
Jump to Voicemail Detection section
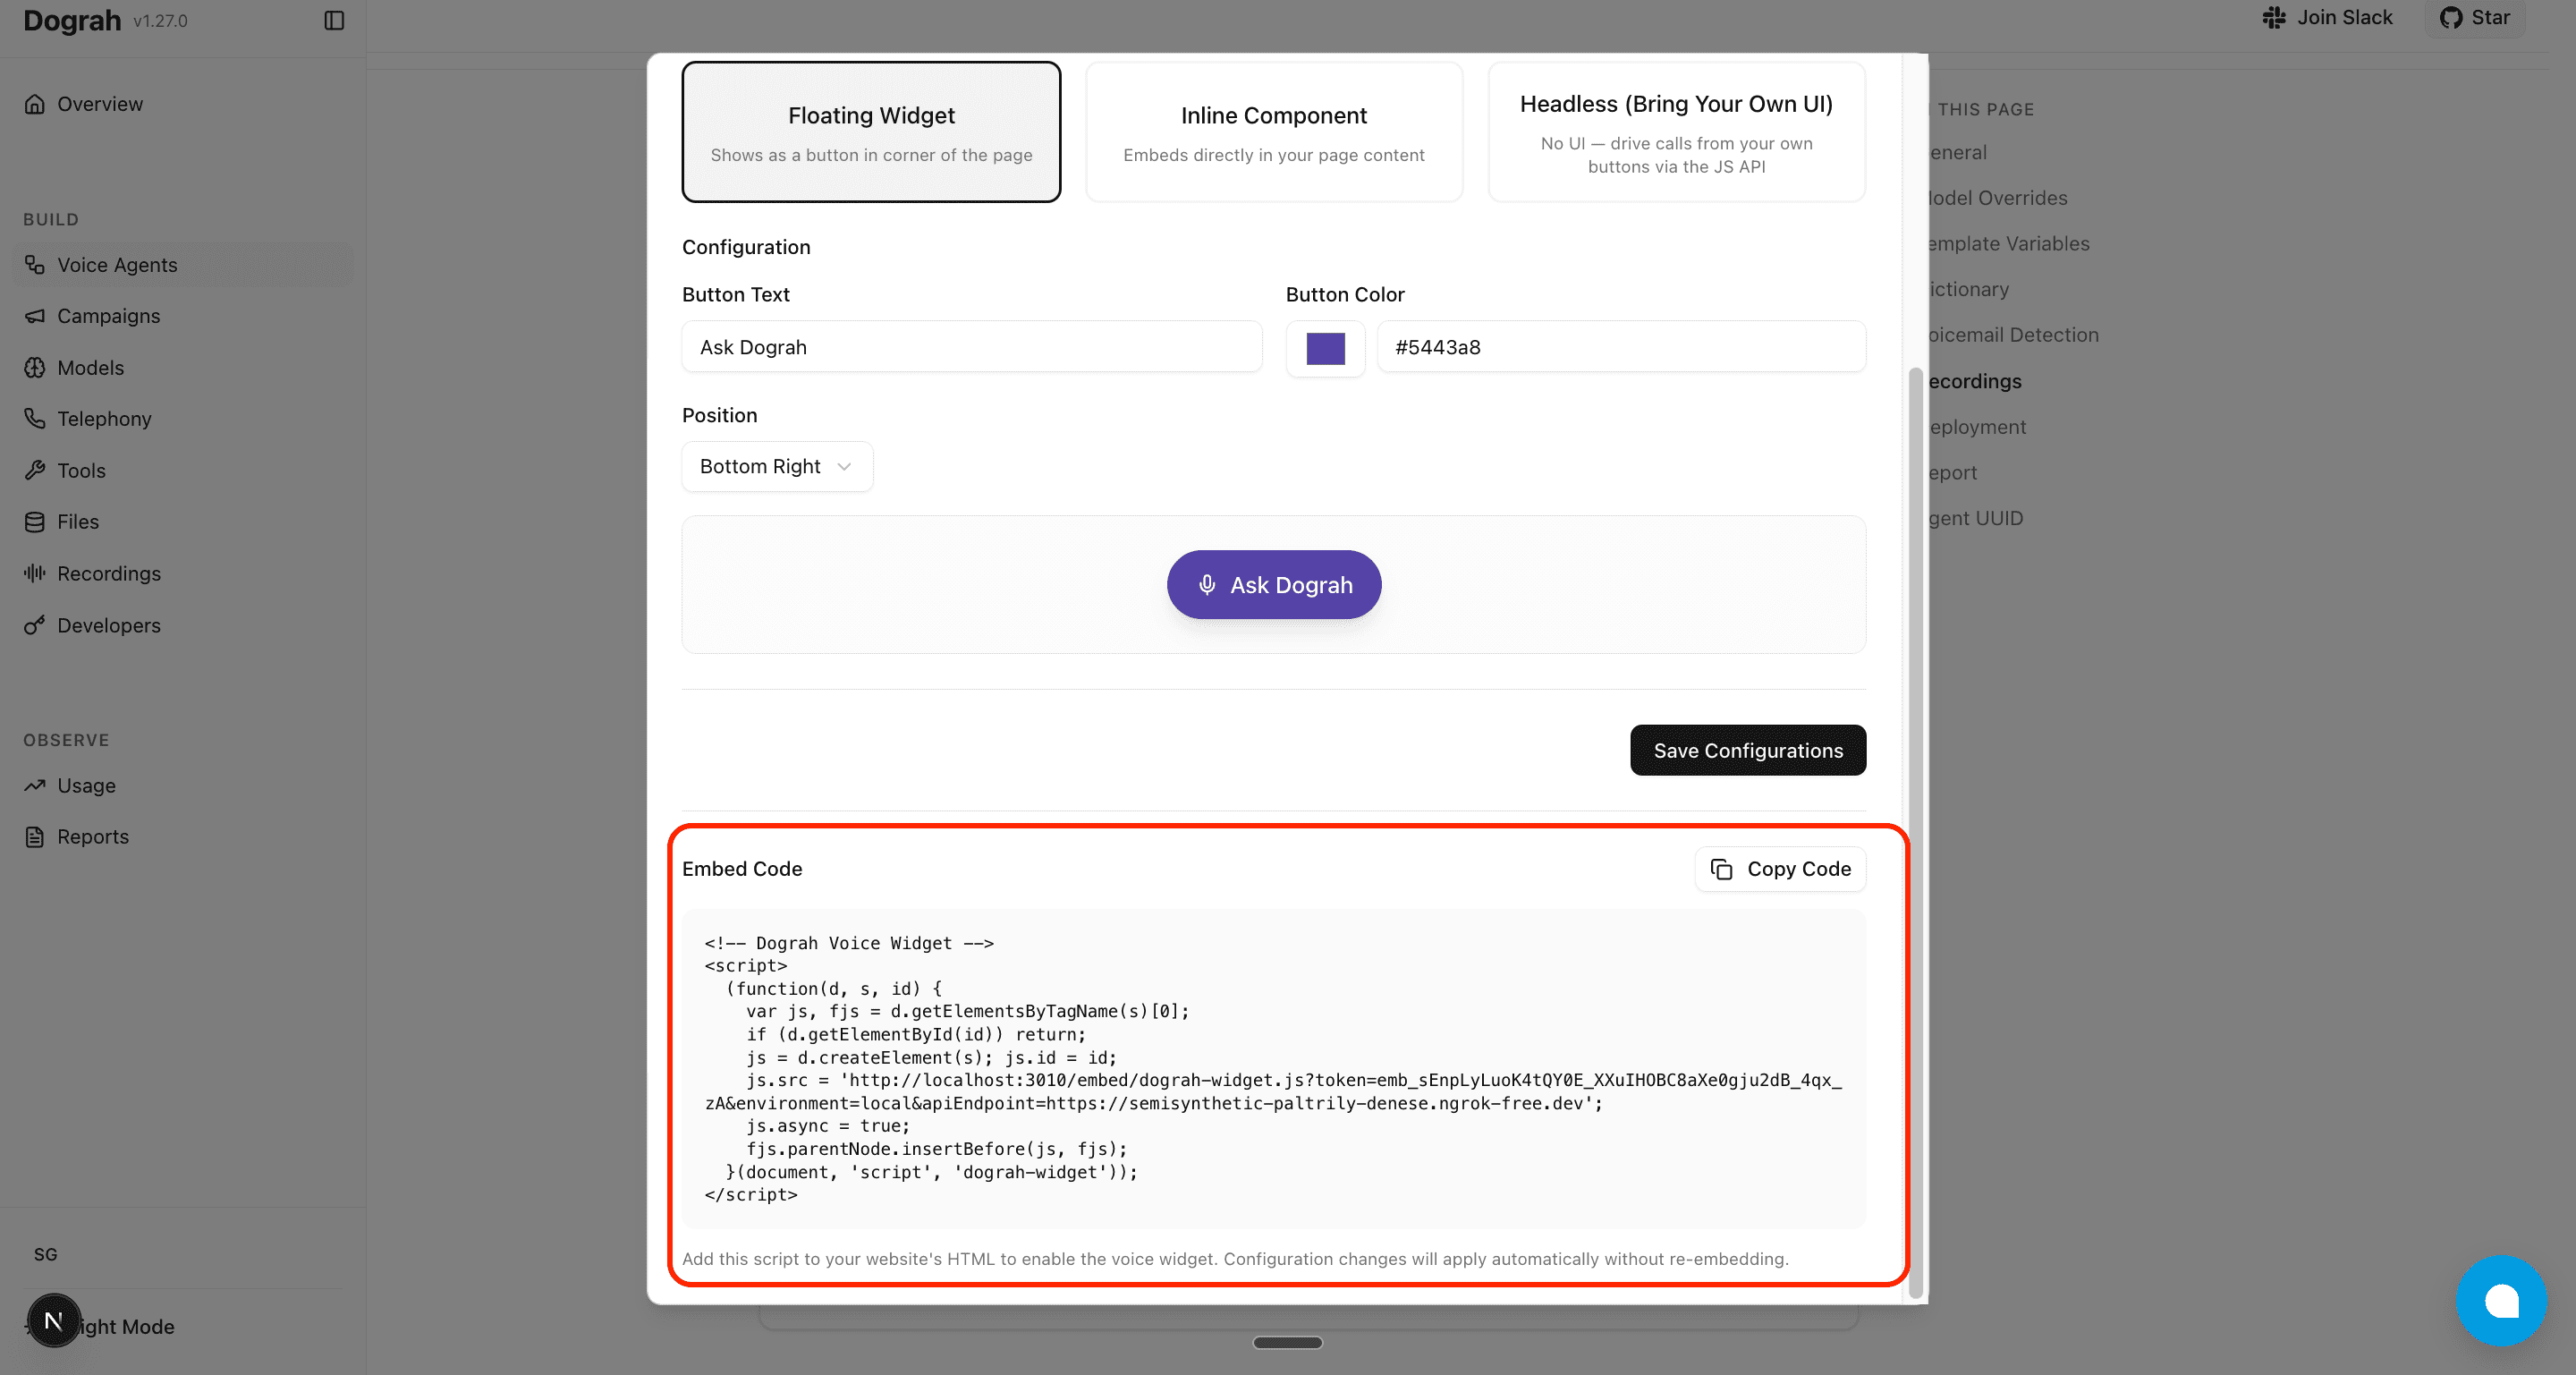2013,335
